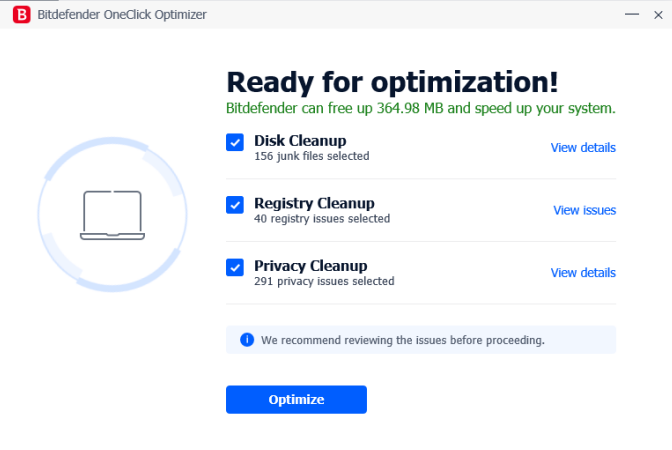Click the recommendation message about reviewing issues
The image size is (672, 450).
pyautogui.click(x=403, y=340)
